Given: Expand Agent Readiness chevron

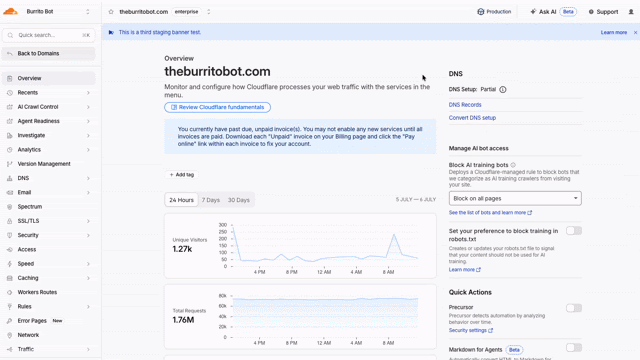Looking at the screenshot, I should coord(88,121).
